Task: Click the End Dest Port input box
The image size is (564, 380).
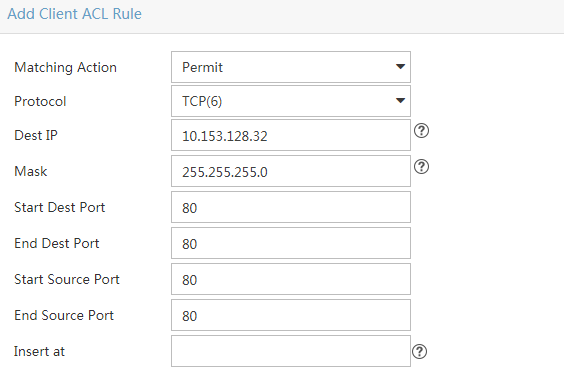Action: click(291, 243)
